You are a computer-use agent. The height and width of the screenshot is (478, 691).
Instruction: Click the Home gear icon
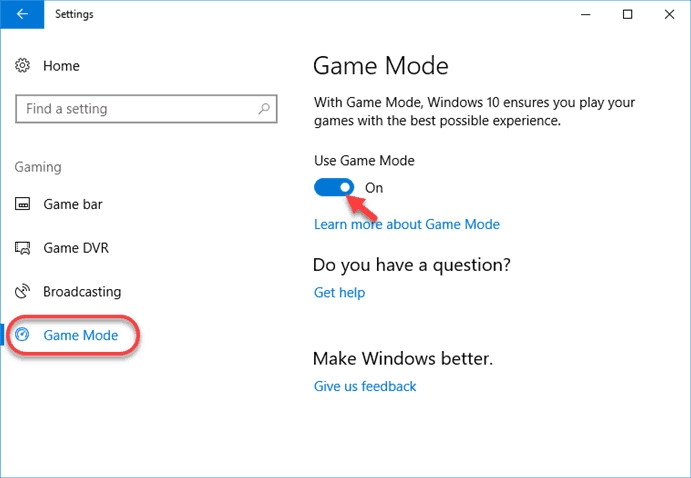coord(23,66)
